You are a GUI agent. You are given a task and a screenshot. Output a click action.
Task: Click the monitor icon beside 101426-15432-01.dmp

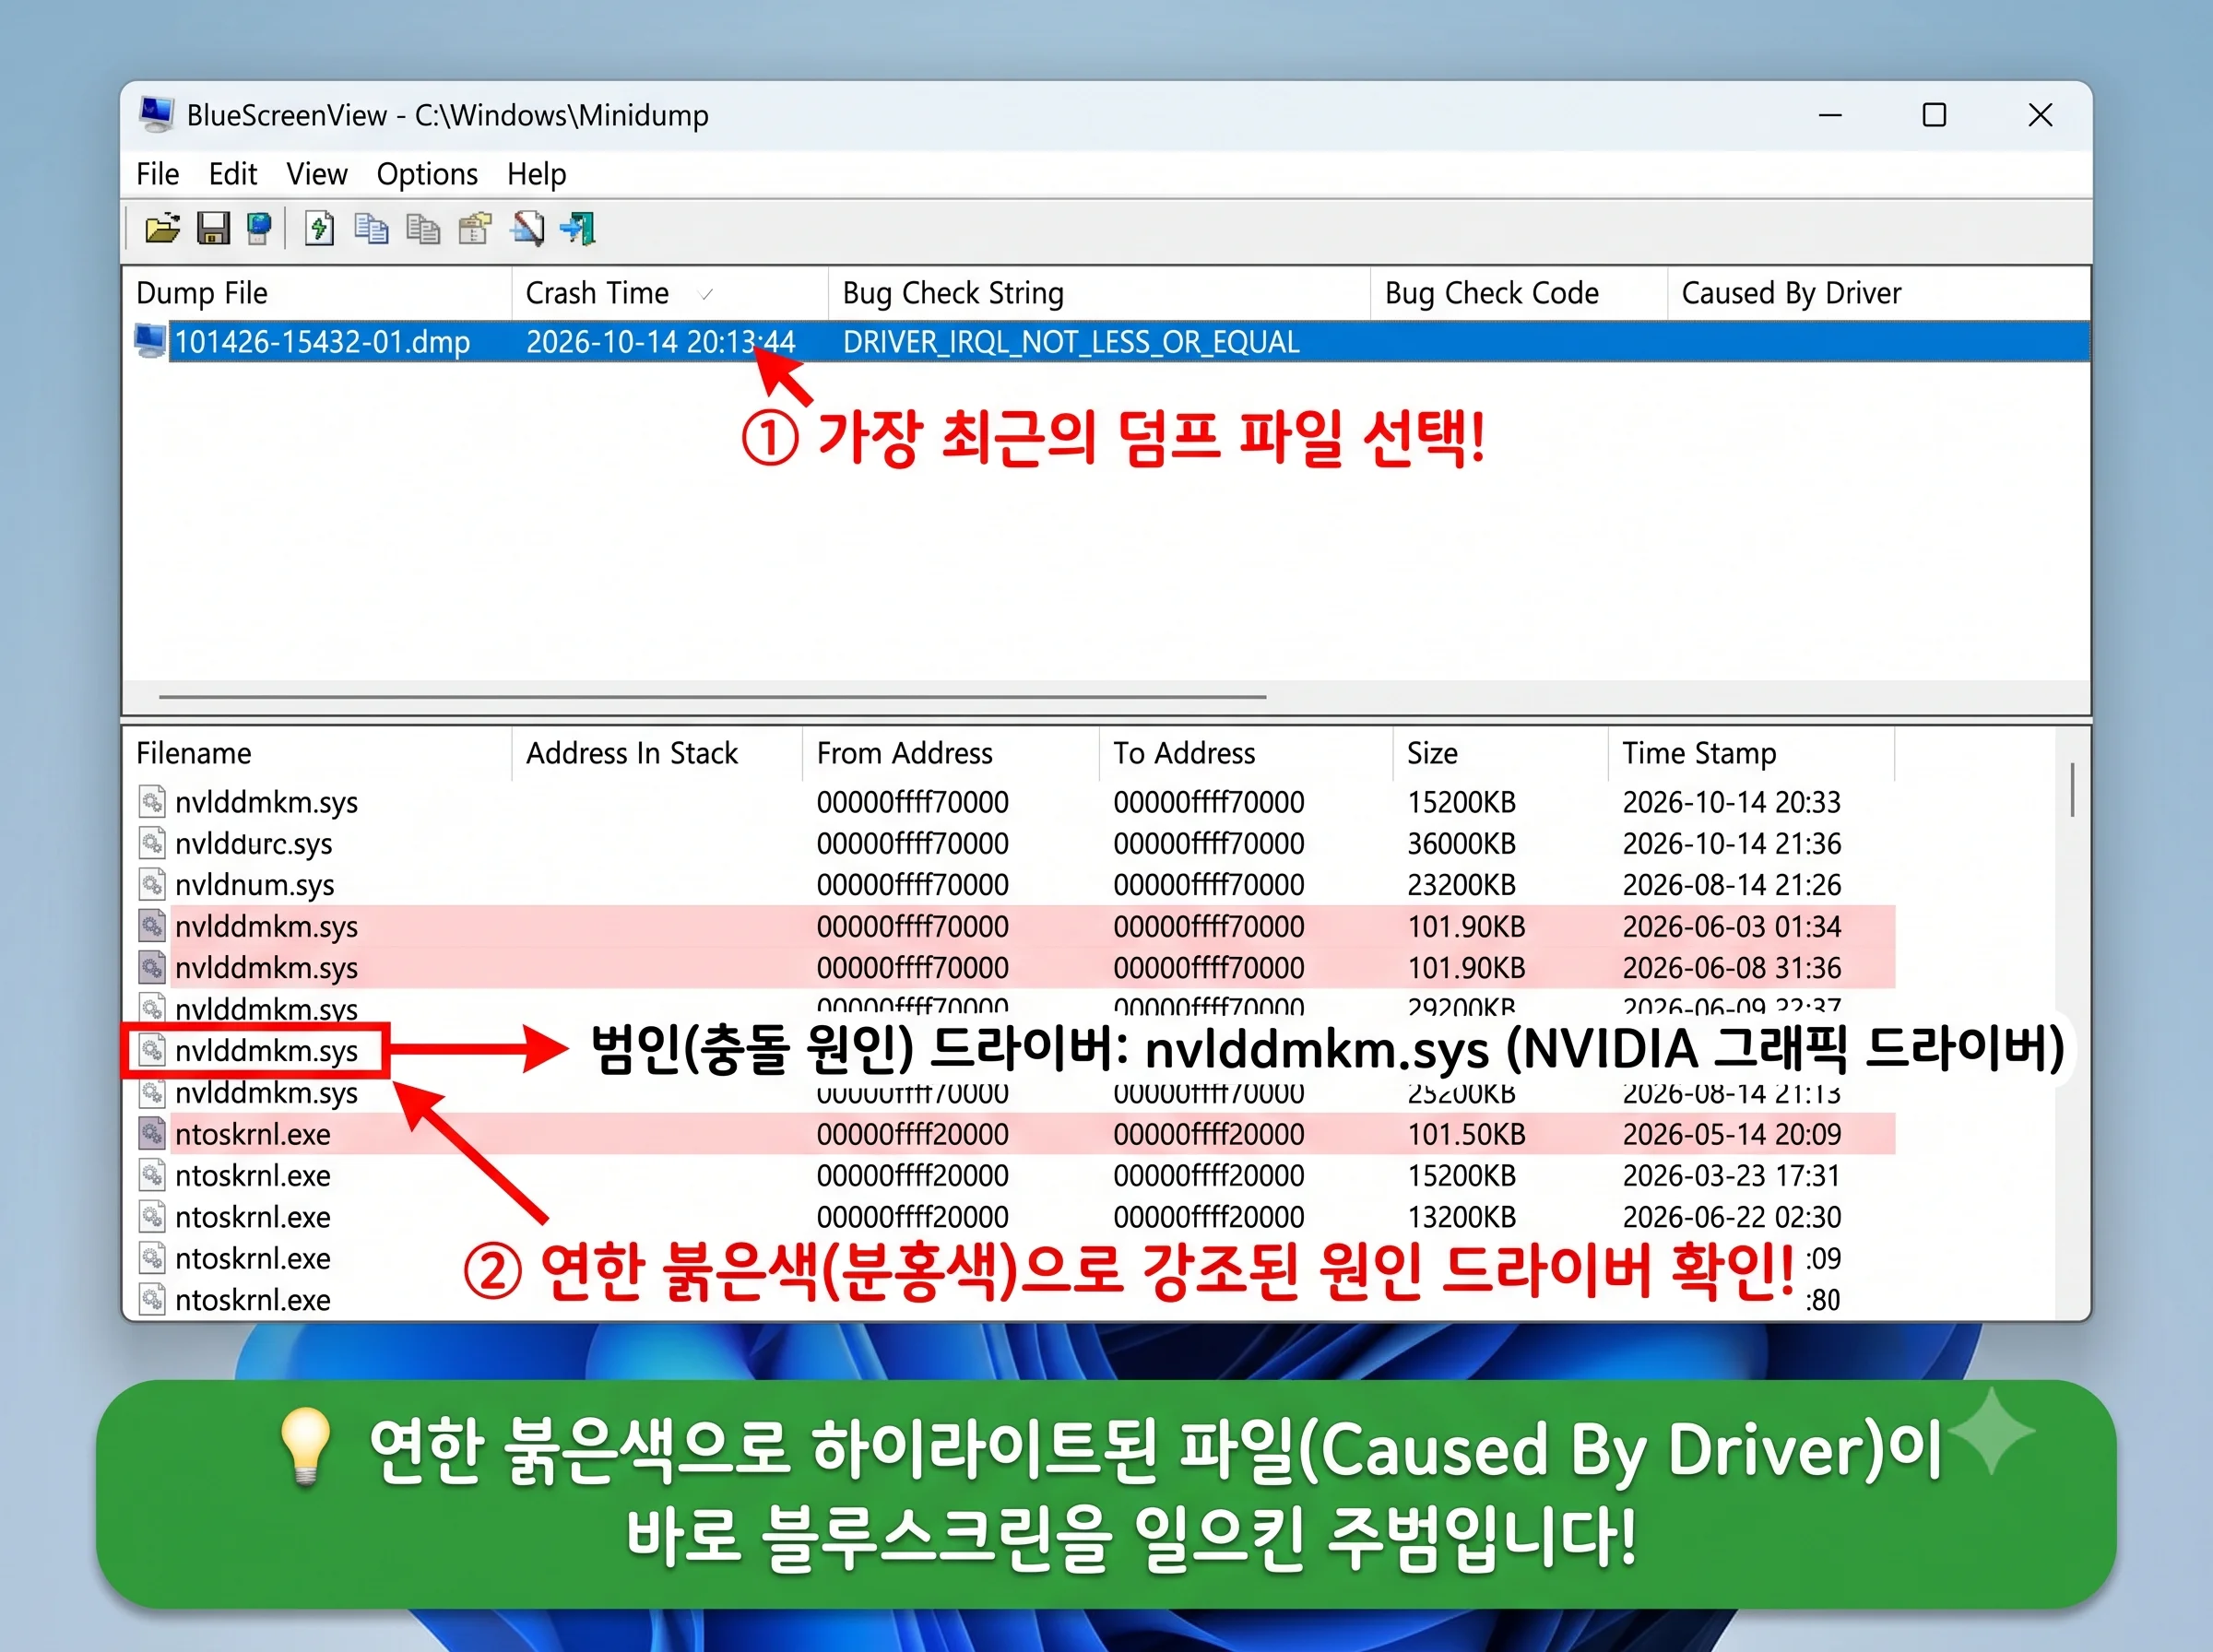(x=150, y=342)
